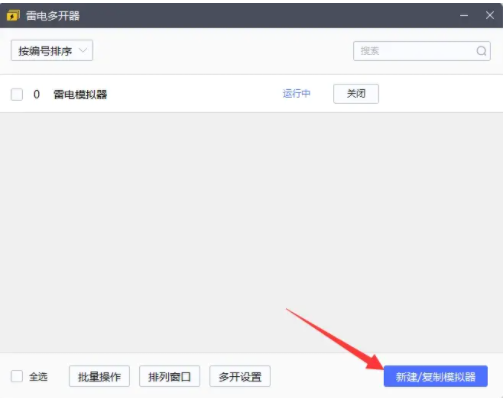Viewport: 503px width, 398px height.
Task: Check the box for 雷电模拟器 row
Action: coord(17,94)
